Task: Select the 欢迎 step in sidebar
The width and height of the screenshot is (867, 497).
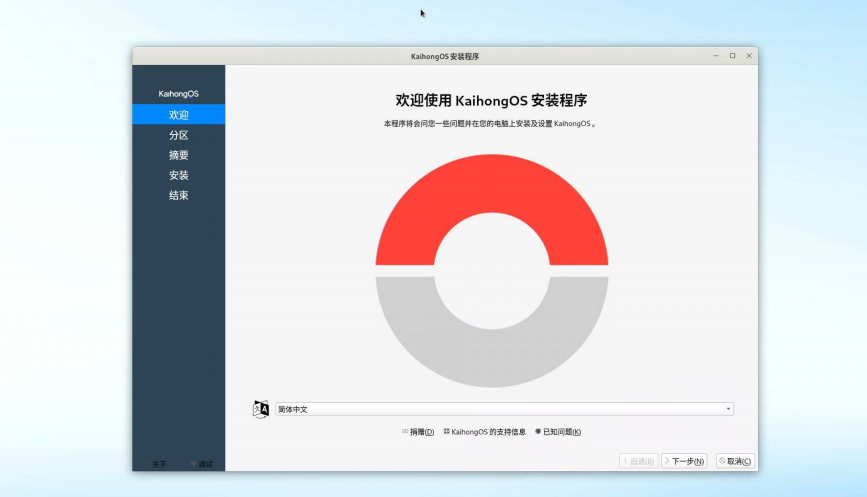Action: click(x=179, y=115)
